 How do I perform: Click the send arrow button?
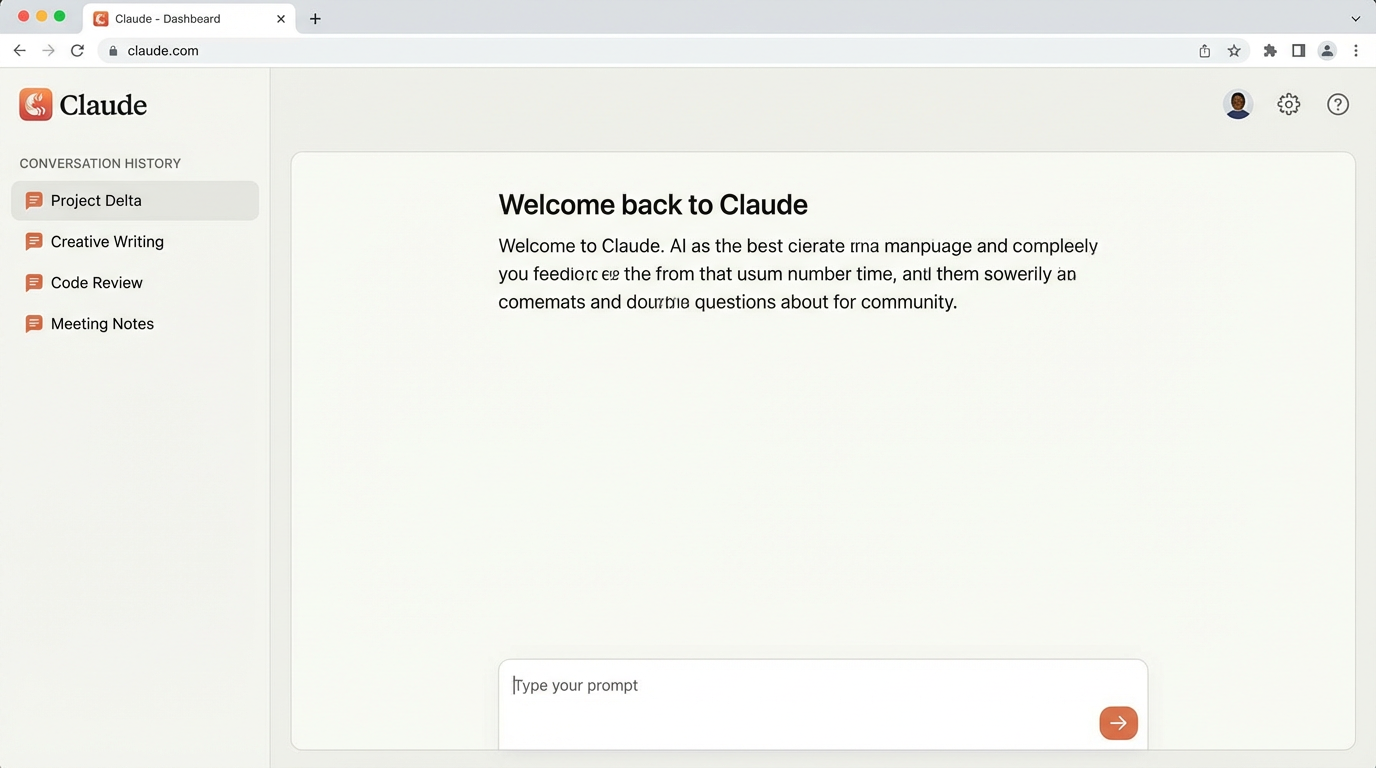coord(1118,722)
